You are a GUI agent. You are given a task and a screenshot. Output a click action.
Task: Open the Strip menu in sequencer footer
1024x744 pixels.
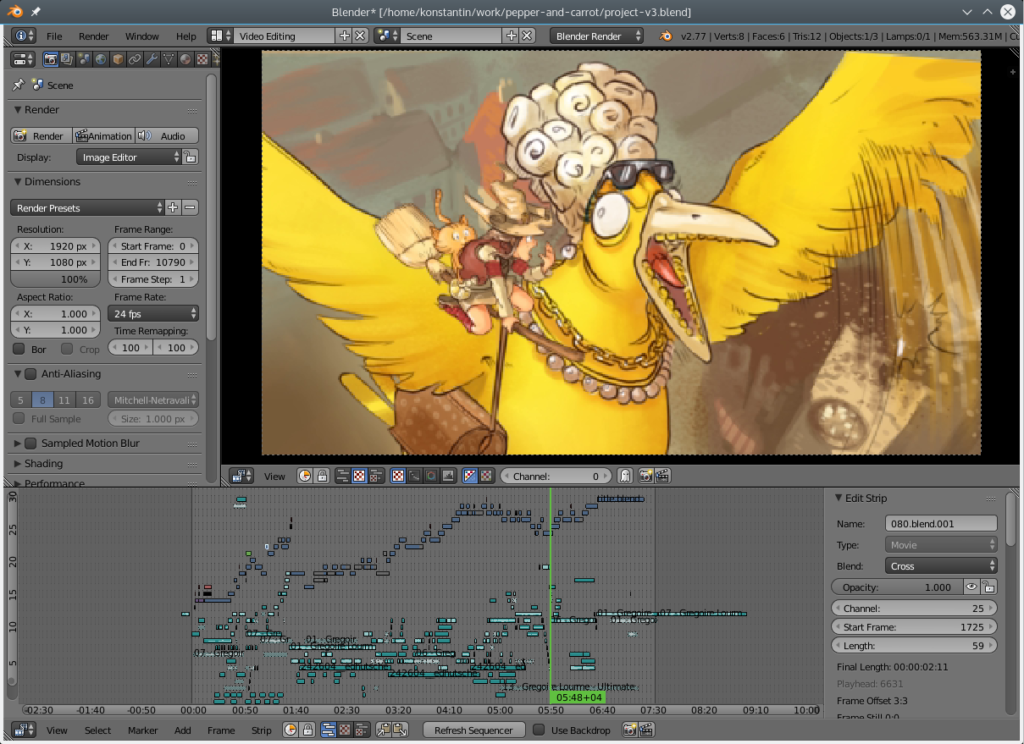click(x=261, y=730)
